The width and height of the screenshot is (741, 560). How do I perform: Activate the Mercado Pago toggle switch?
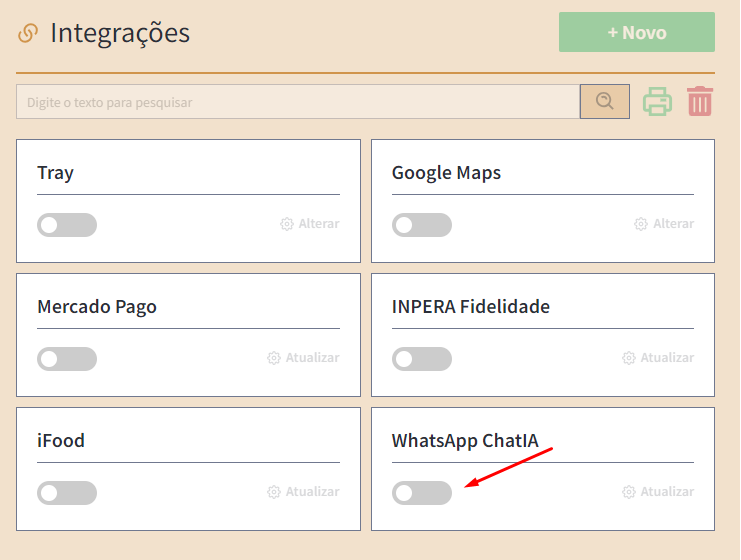click(x=67, y=359)
